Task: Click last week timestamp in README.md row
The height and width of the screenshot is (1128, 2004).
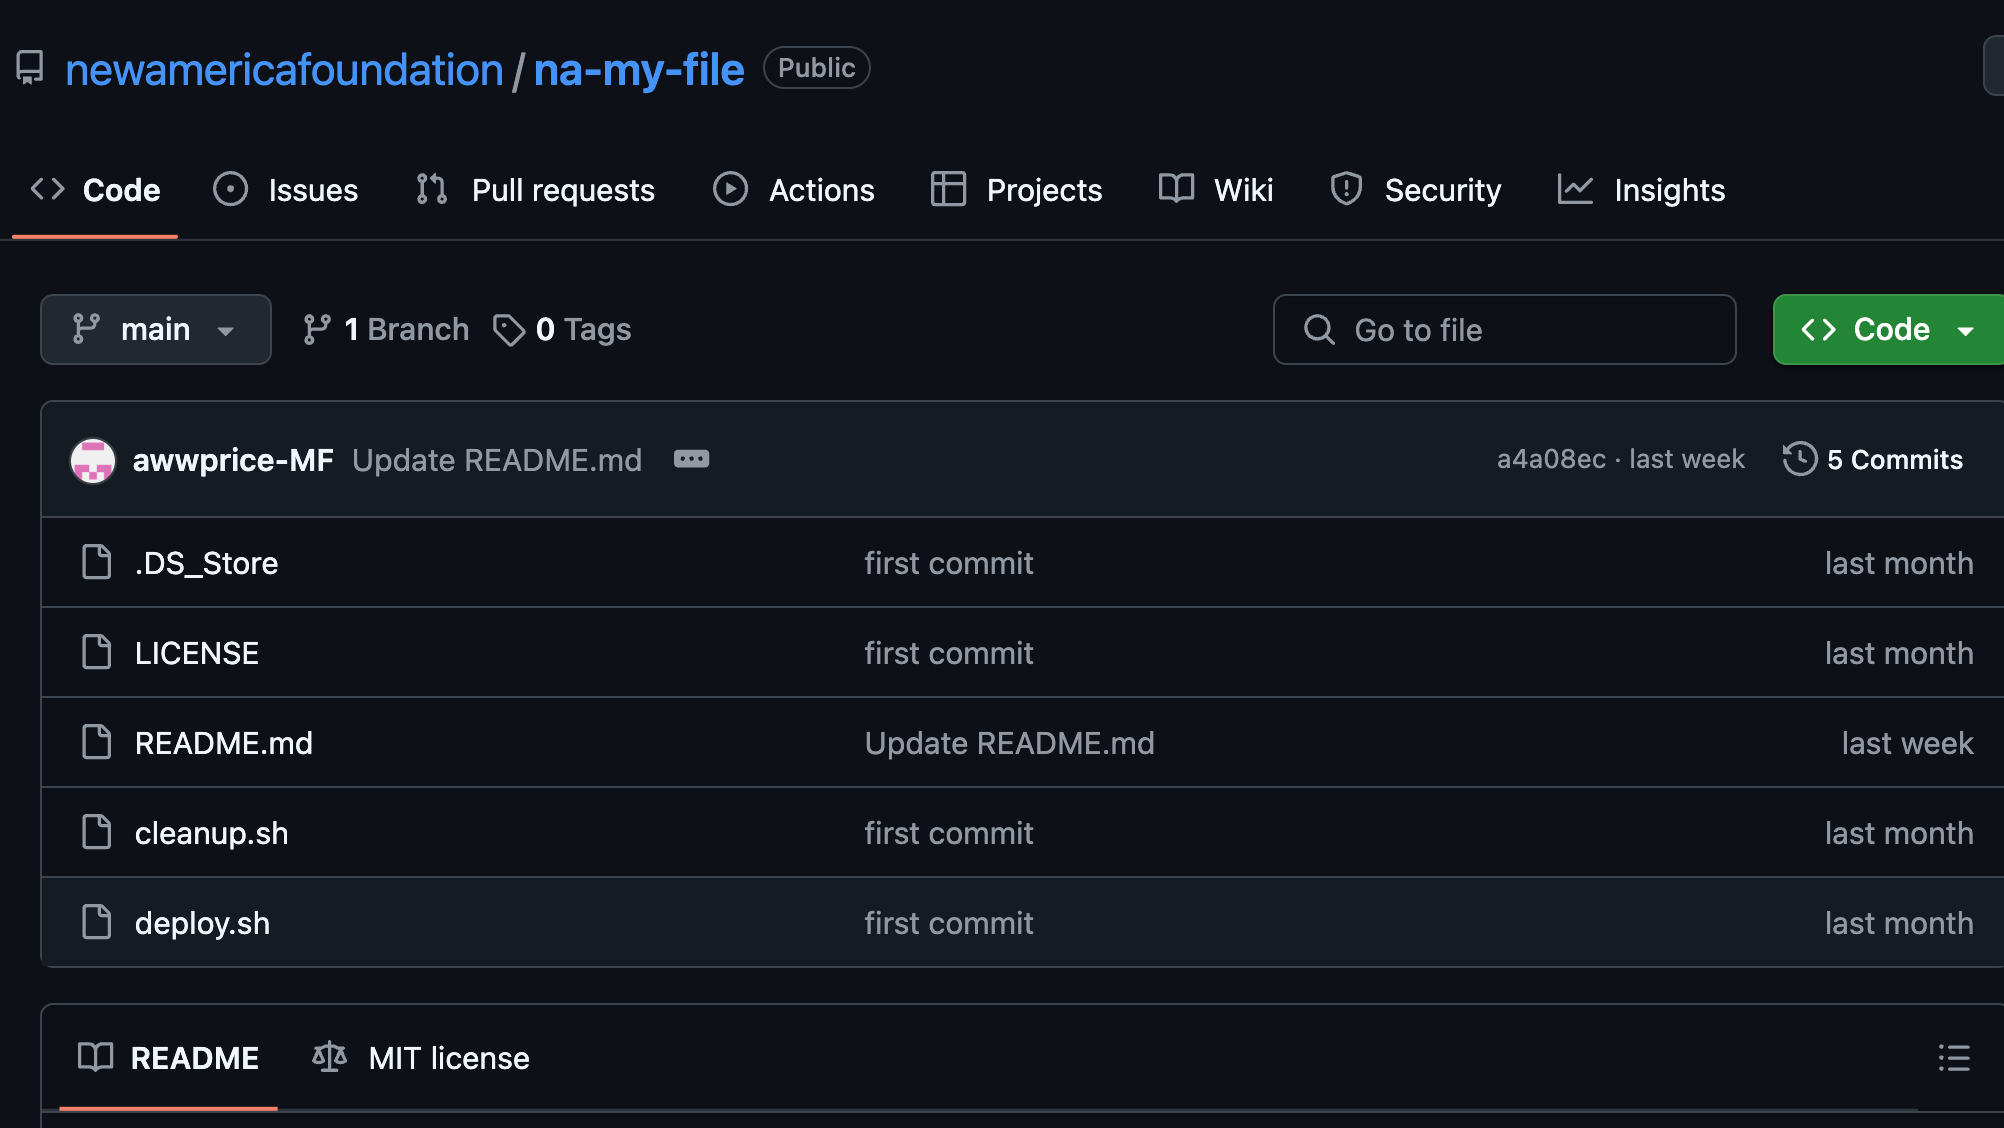Action: (x=1907, y=743)
